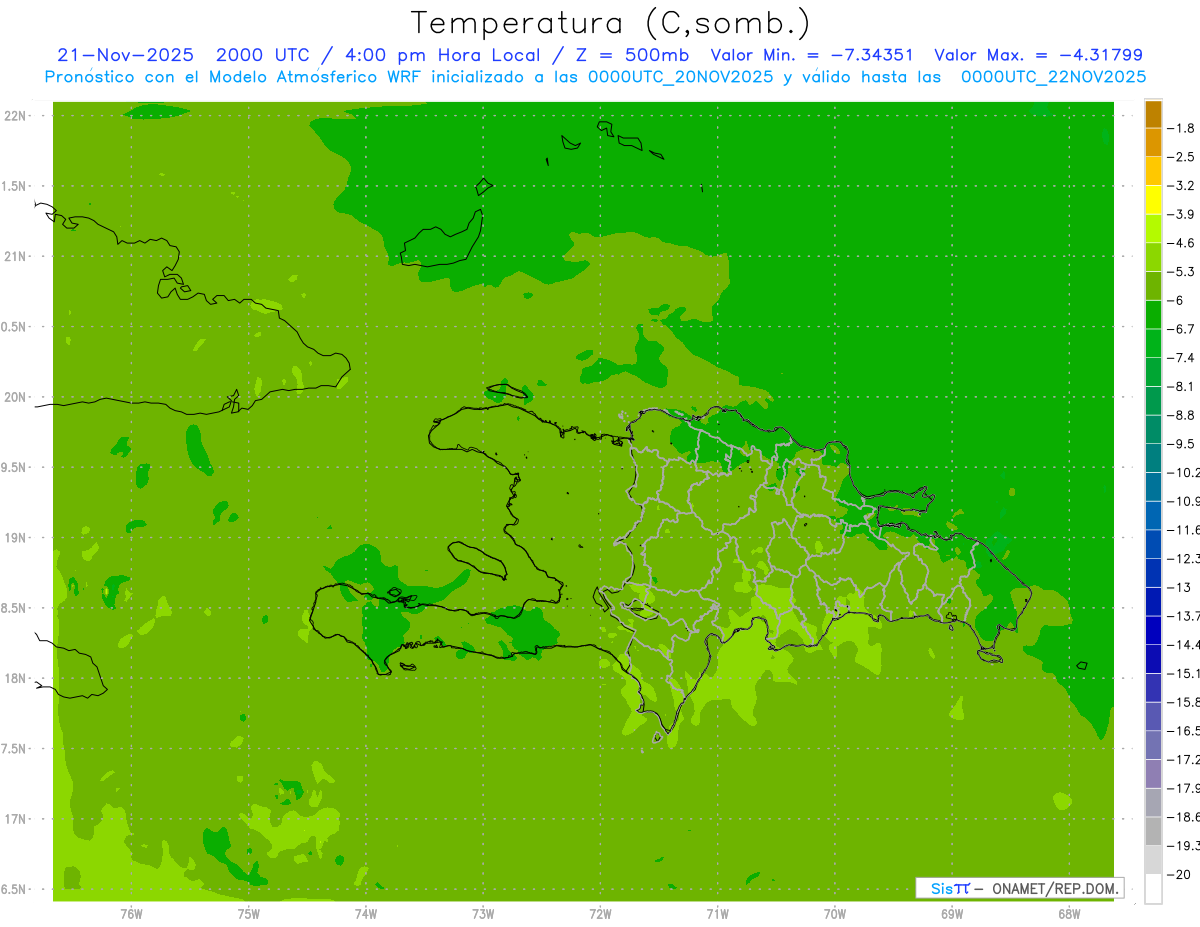This screenshot has height=927, width=1200.
Task: Click the '-20' colorbar label
Action: click(x=1179, y=874)
